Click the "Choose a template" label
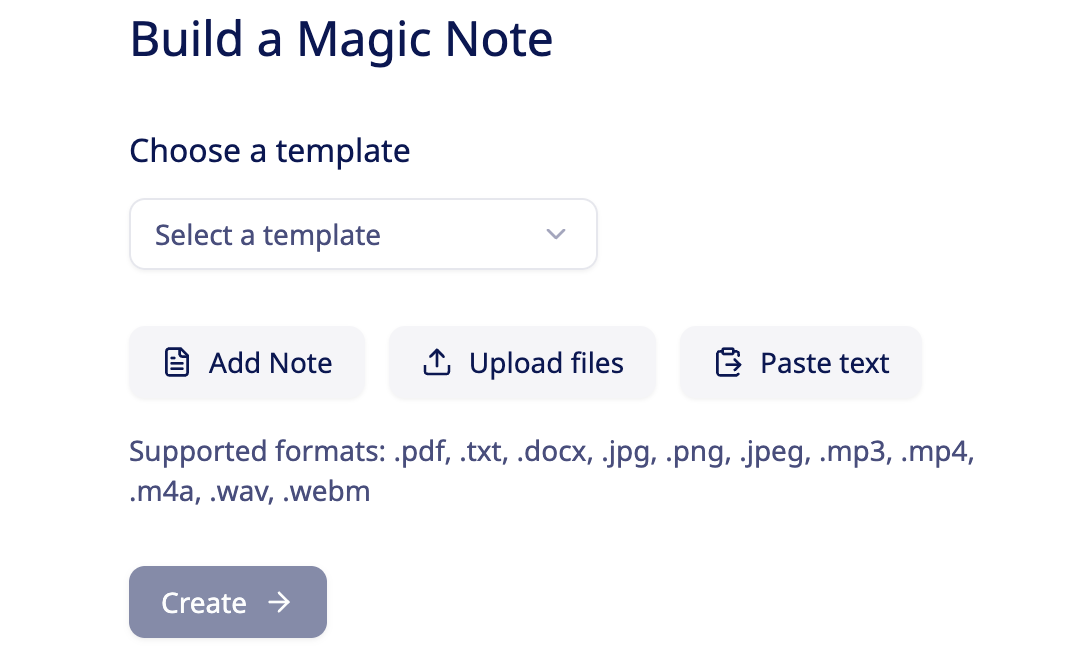This screenshot has height=666, width=1084. pyautogui.click(x=270, y=151)
